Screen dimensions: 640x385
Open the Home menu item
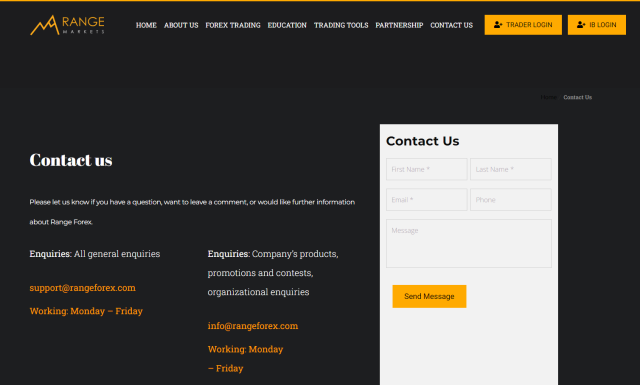pos(146,25)
